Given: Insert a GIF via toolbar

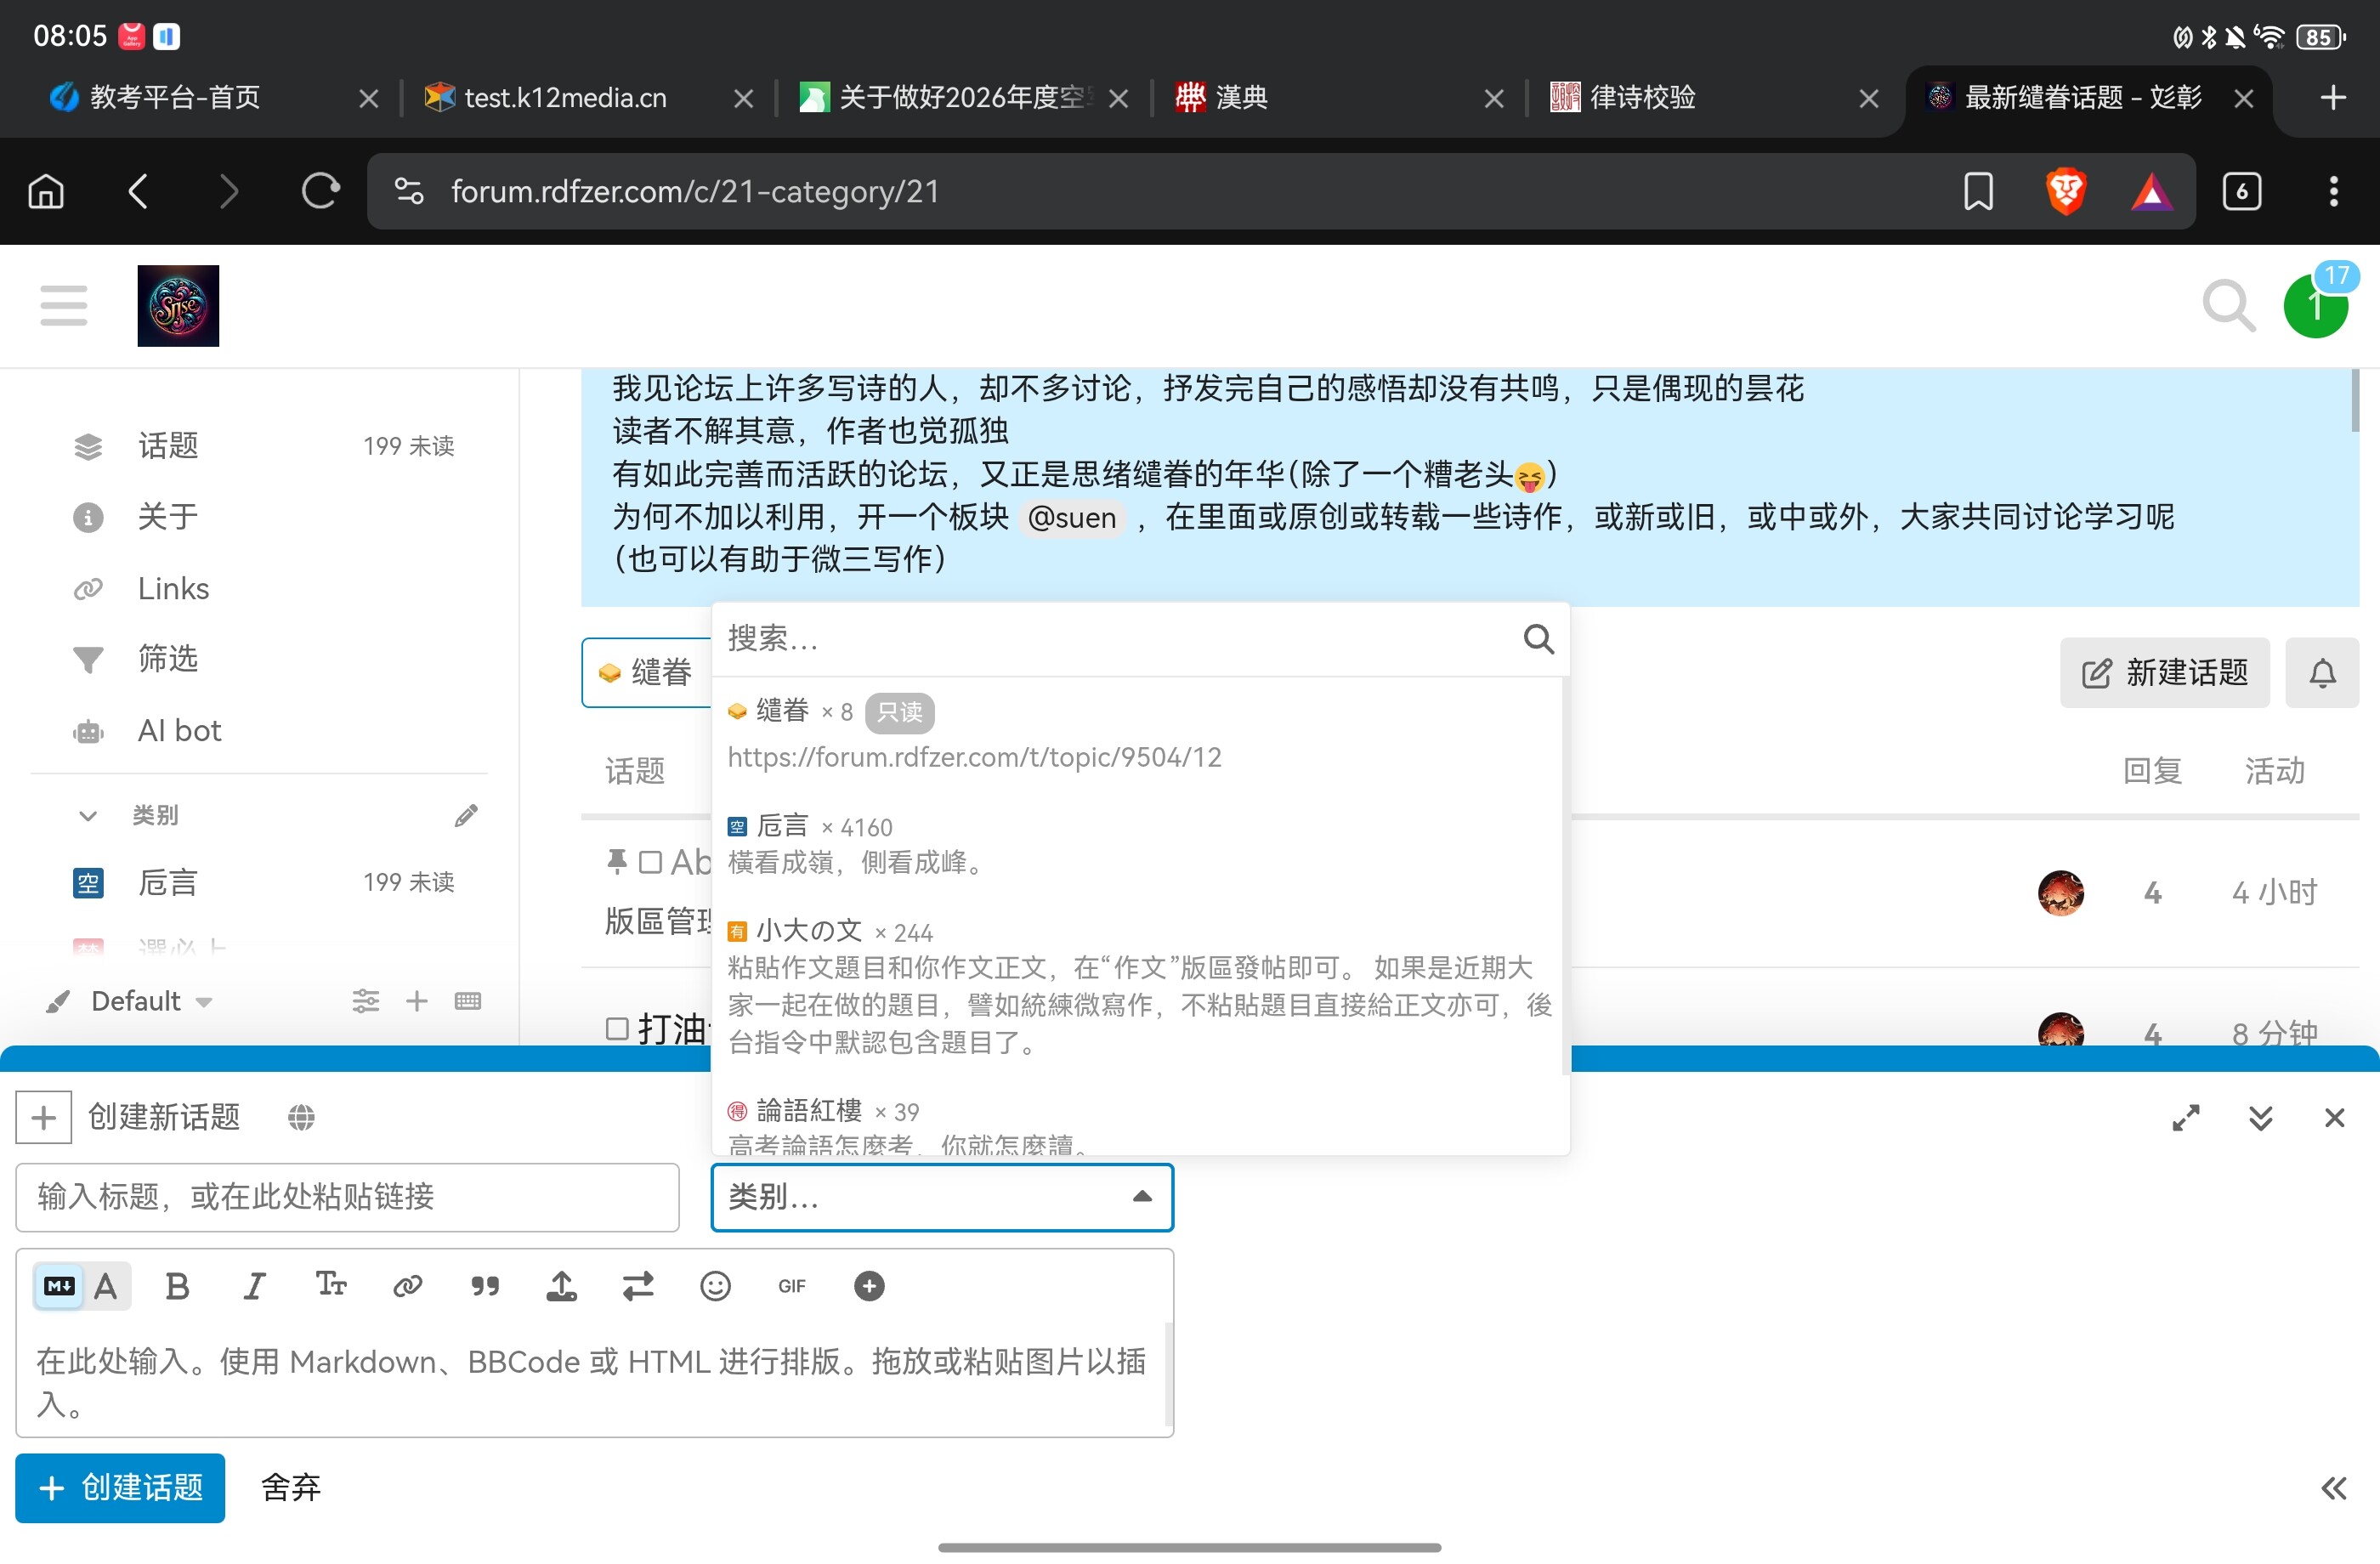Looking at the screenshot, I should [x=791, y=1286].
